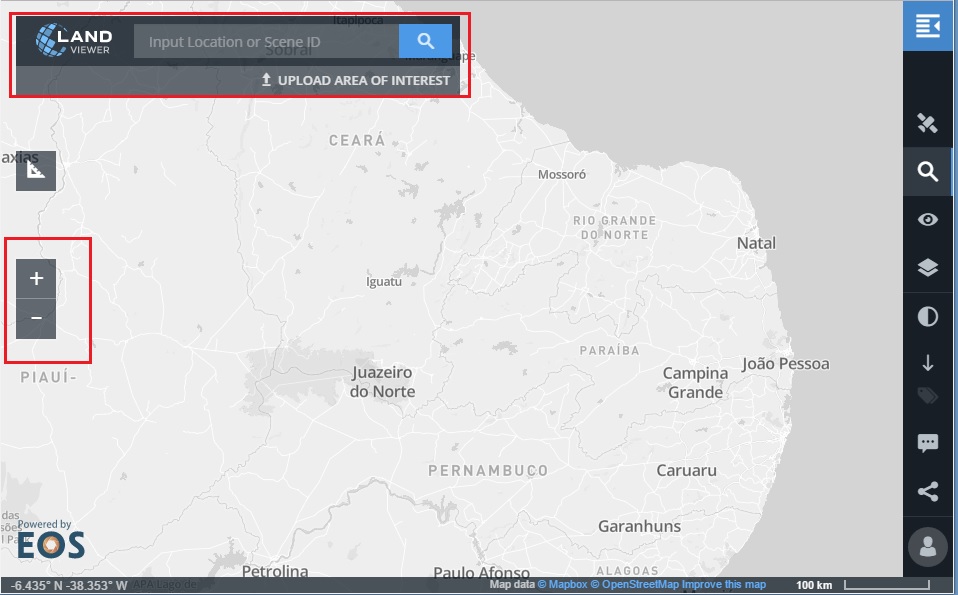The height and width of the screenshot is (595, 958).
Task: Click the PERNAMBUCO state label
Action: (488, 471)
